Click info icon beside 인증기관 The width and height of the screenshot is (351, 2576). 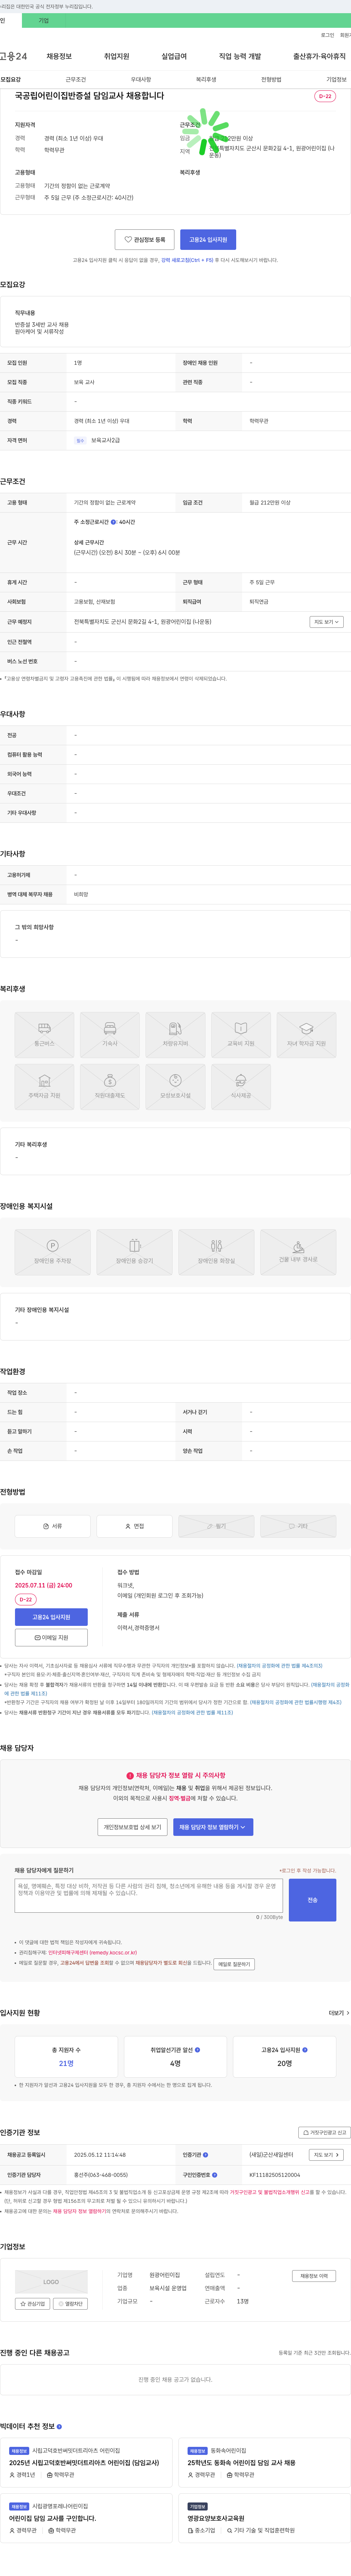(x=205, y=2155)
